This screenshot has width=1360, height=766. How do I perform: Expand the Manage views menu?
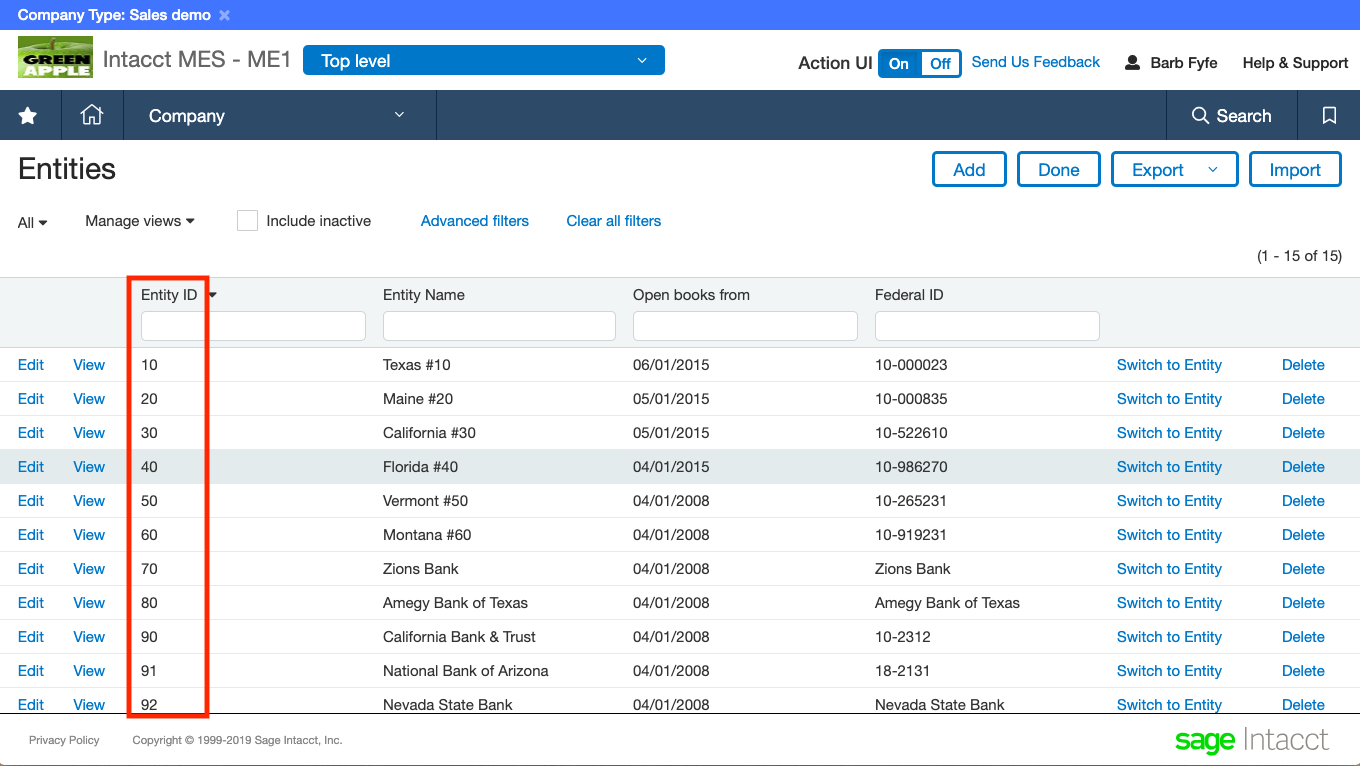[x=140, y=221]
